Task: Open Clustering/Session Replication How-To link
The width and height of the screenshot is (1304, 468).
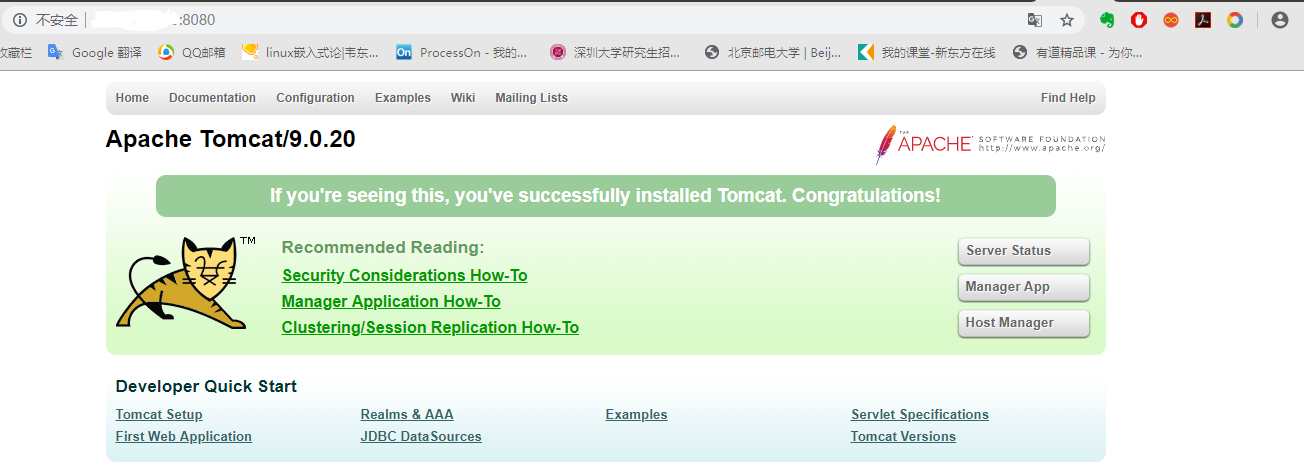Action: pyautogui.click(x=430, y=327)
